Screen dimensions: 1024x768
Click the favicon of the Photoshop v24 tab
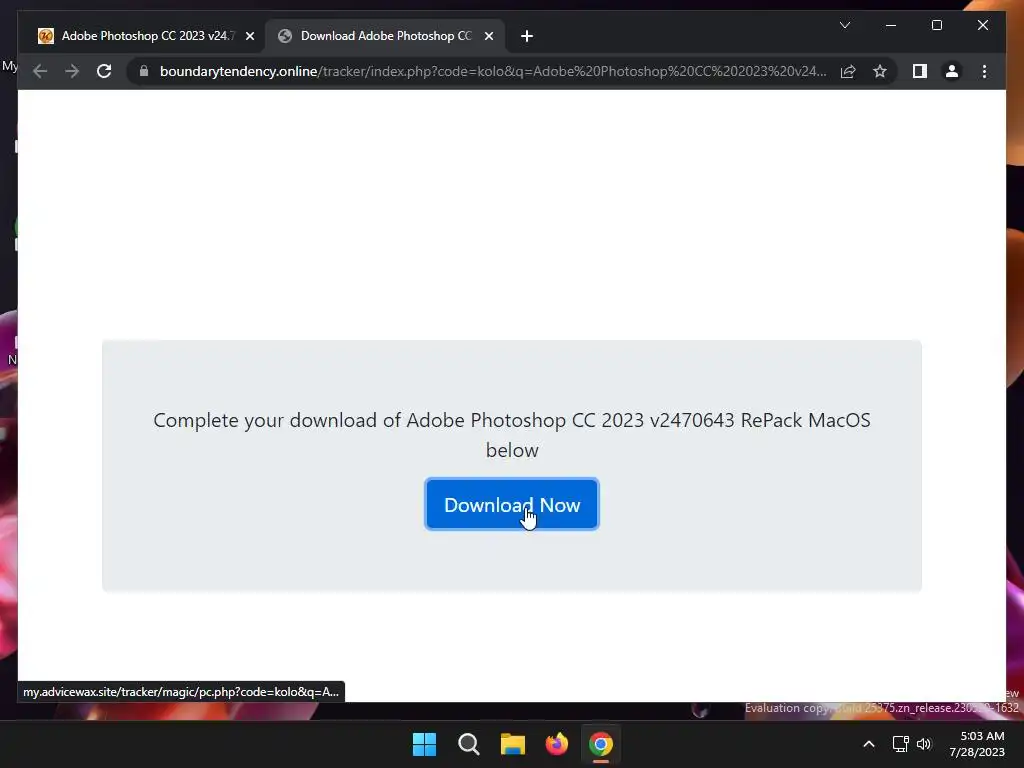[46, 36]
